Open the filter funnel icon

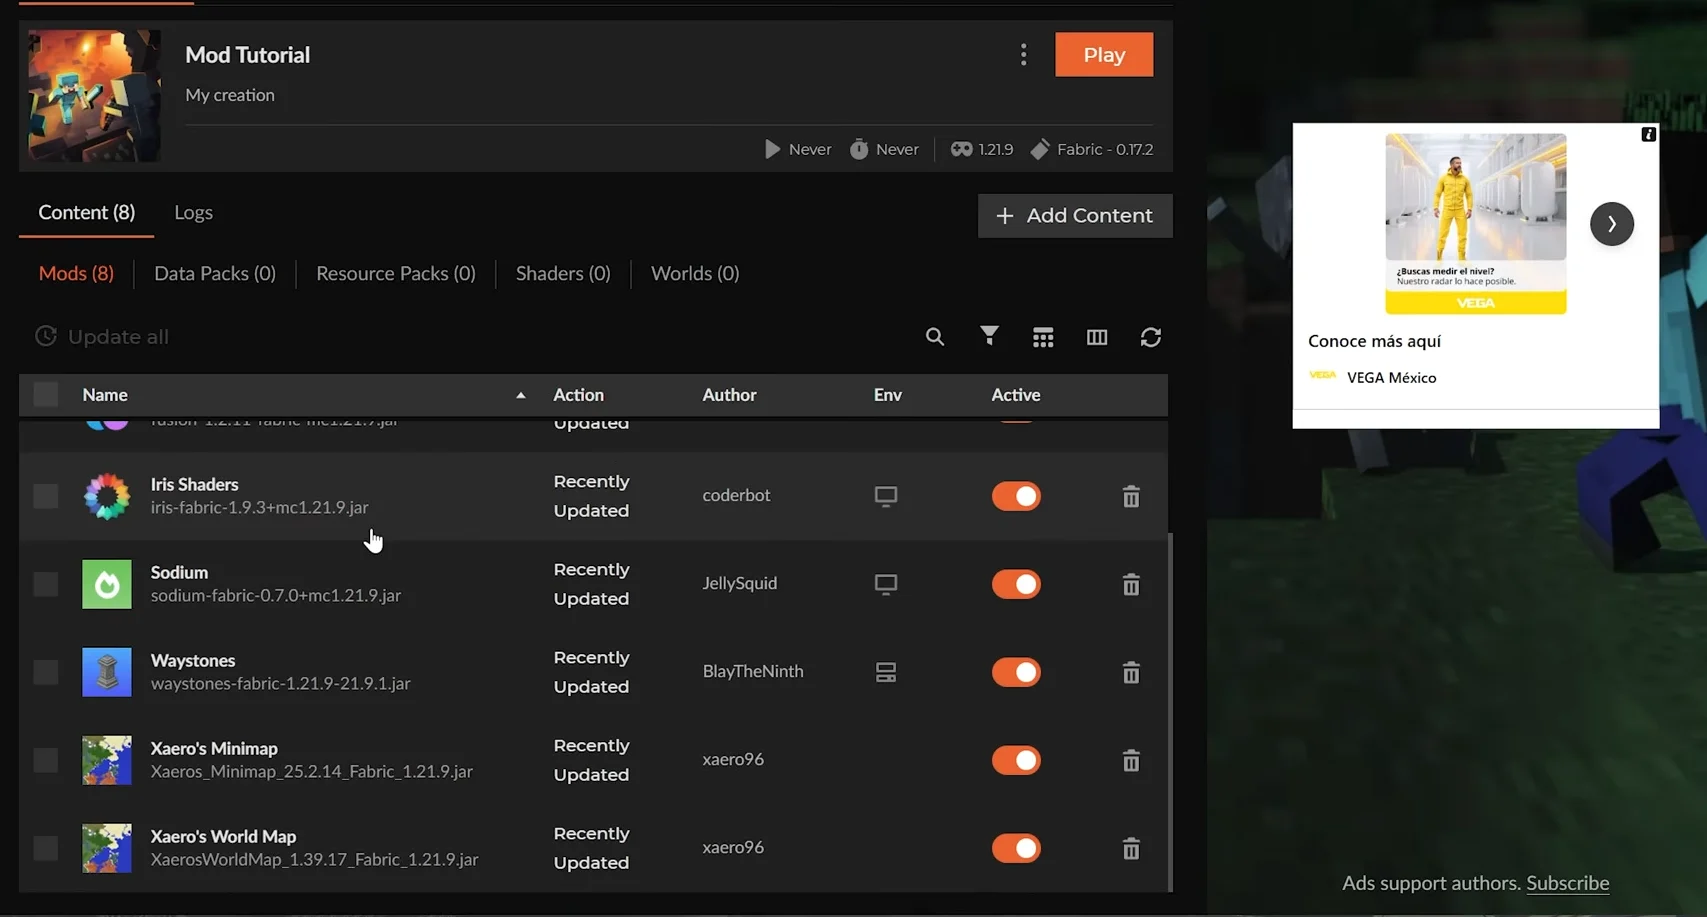coord(989,336)
